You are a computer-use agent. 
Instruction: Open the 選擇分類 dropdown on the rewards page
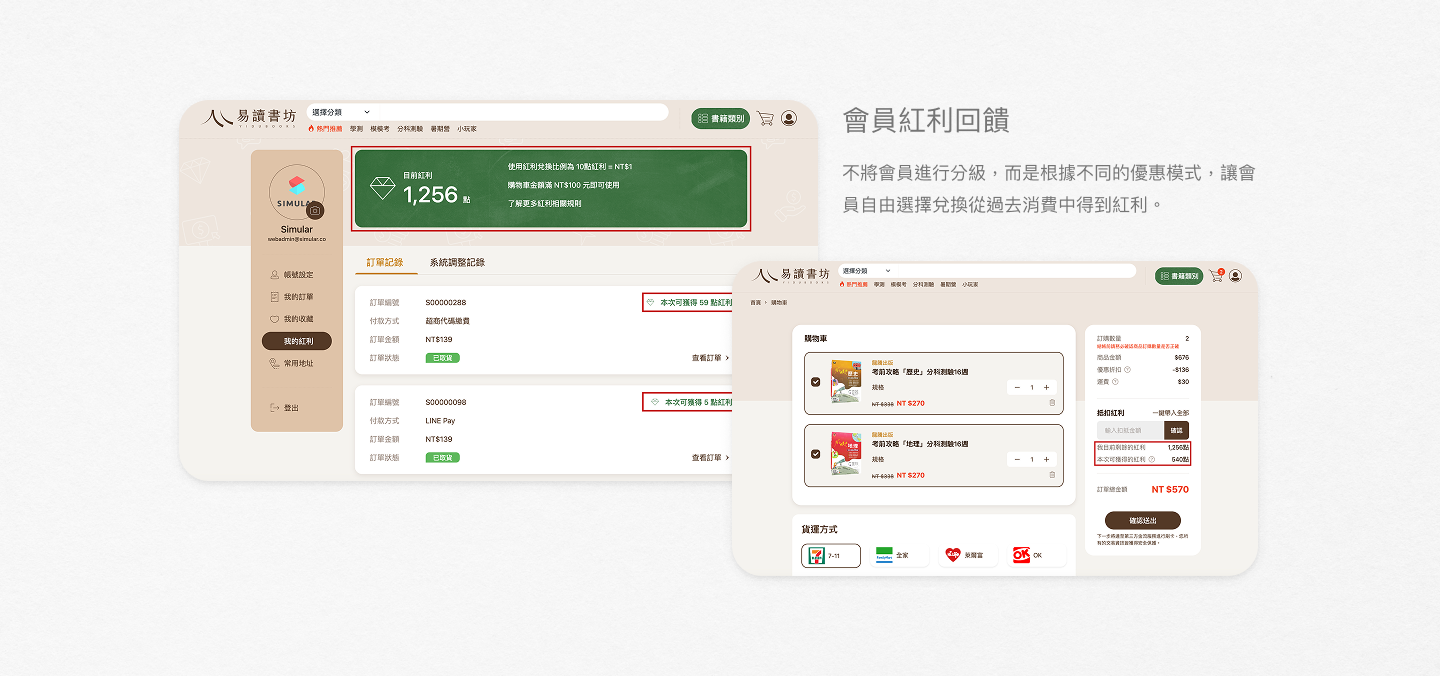(340, 112)
